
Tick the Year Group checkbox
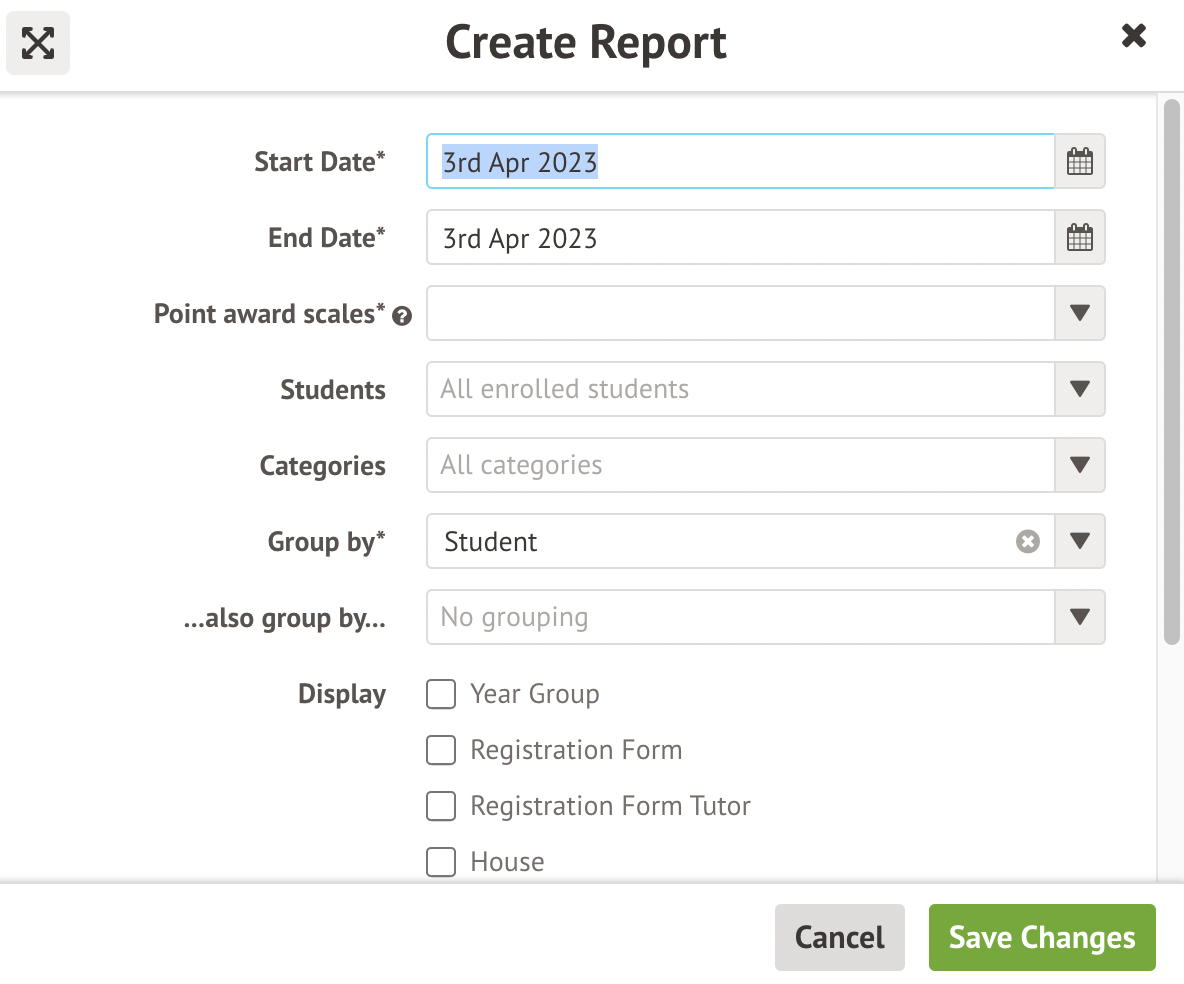click(x=441, y=694)
